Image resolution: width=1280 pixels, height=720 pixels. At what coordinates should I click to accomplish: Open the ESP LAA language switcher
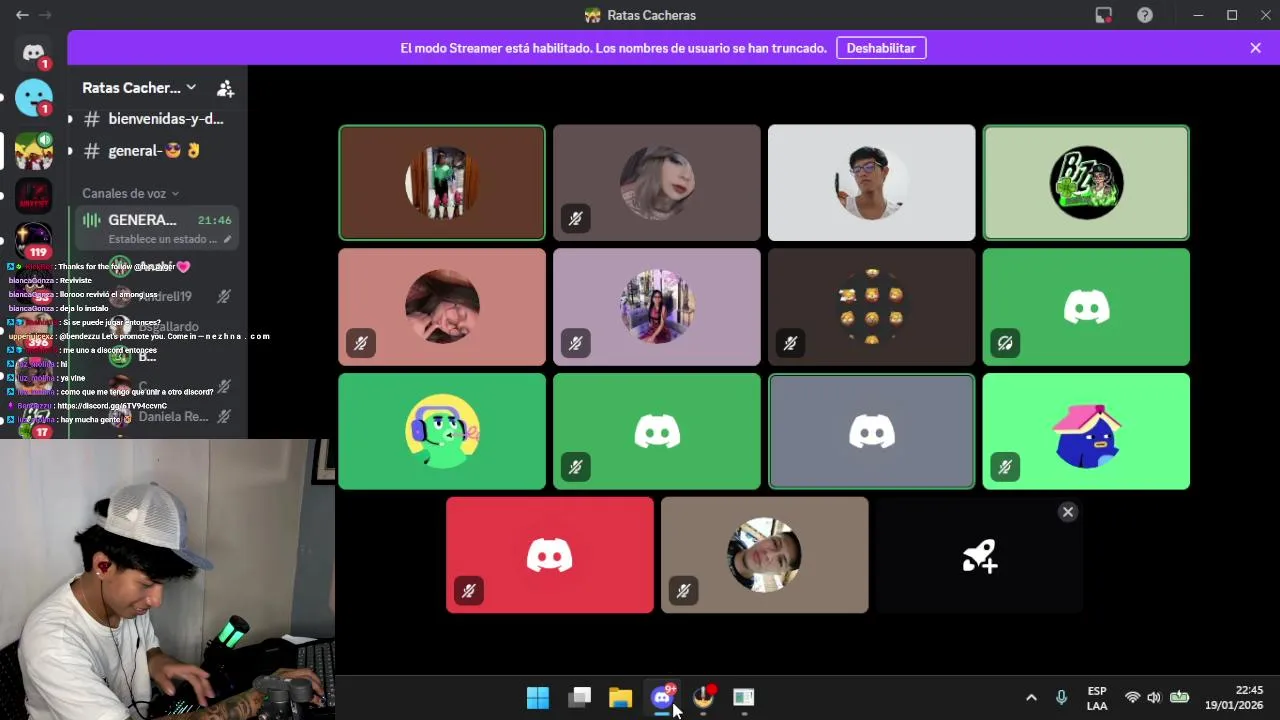1097,698
